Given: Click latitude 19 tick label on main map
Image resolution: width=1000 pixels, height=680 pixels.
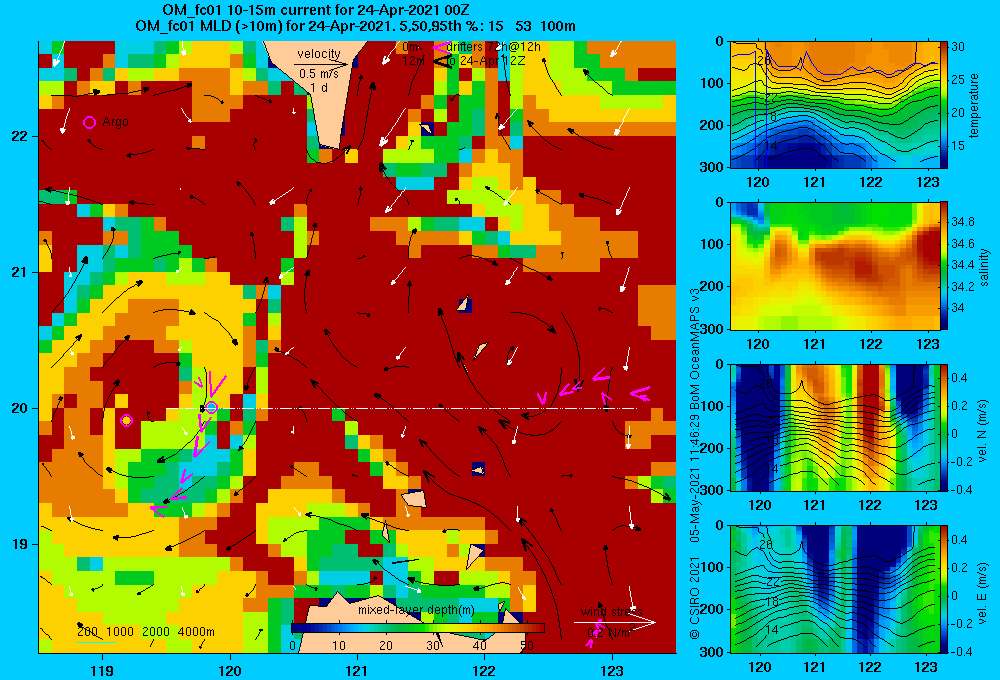Looking at the screenshot, I should coord(19,544).
